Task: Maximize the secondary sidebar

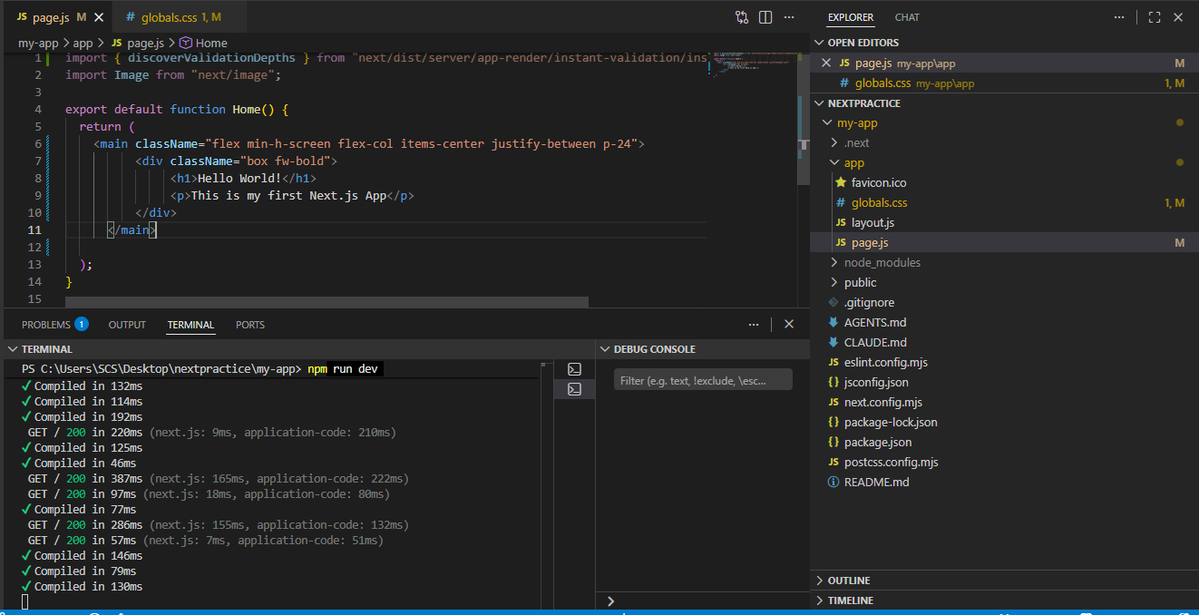Action: tap(1155, 17)
